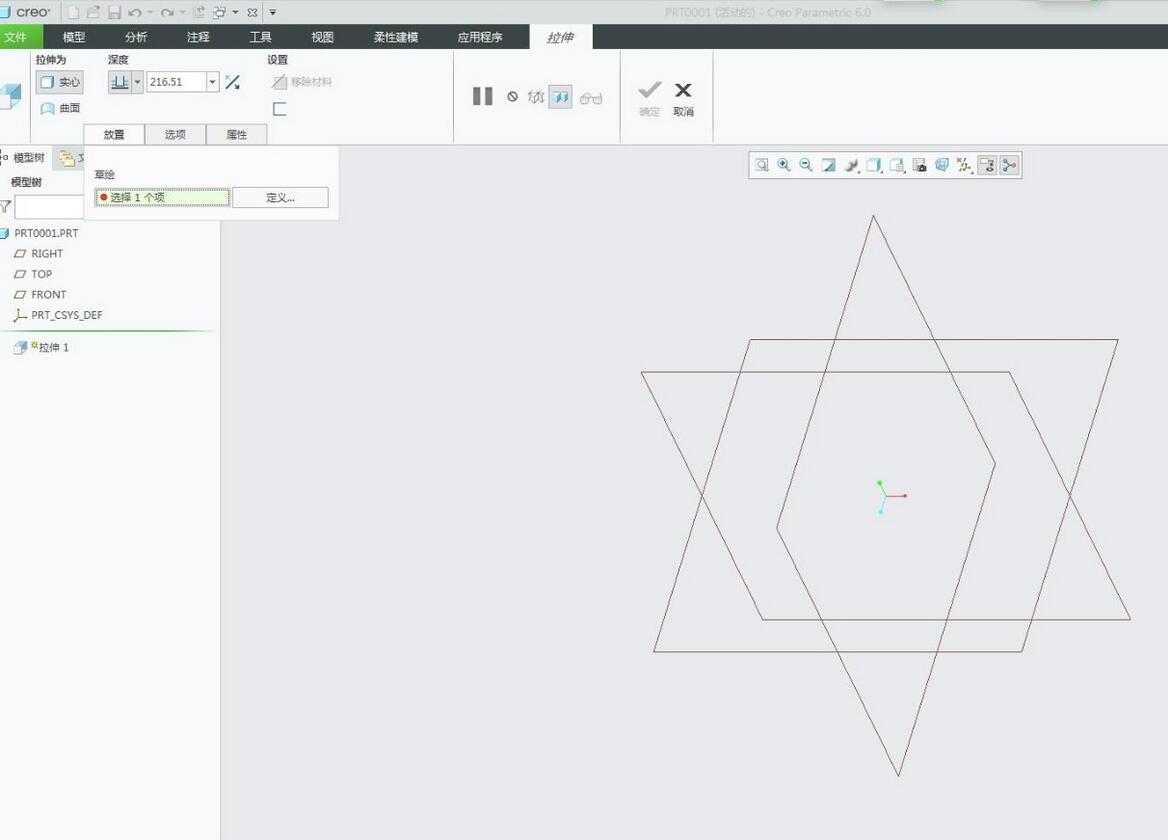
Task: Switch to the 视图 ribbon tab
Action: point(322,37)
